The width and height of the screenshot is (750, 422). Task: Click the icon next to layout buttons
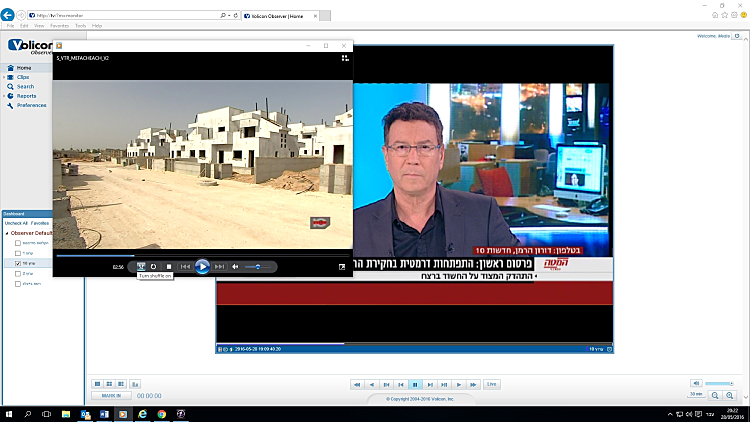135,384
